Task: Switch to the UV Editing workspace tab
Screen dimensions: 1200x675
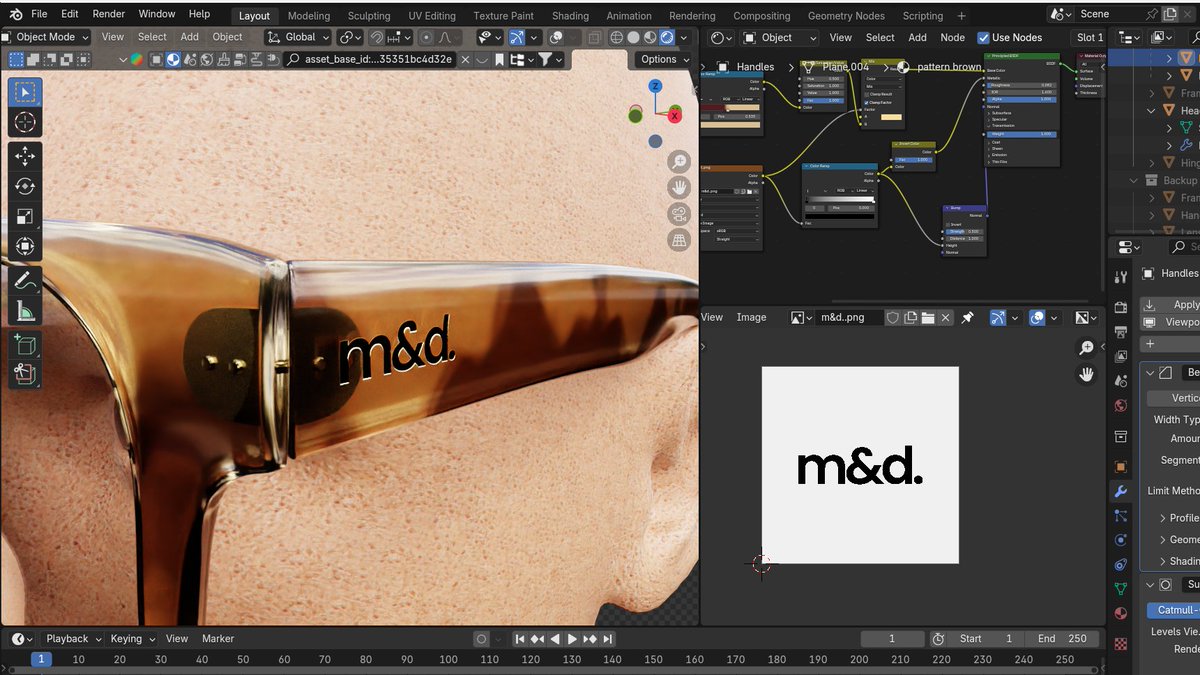Action: pos(432,16)
